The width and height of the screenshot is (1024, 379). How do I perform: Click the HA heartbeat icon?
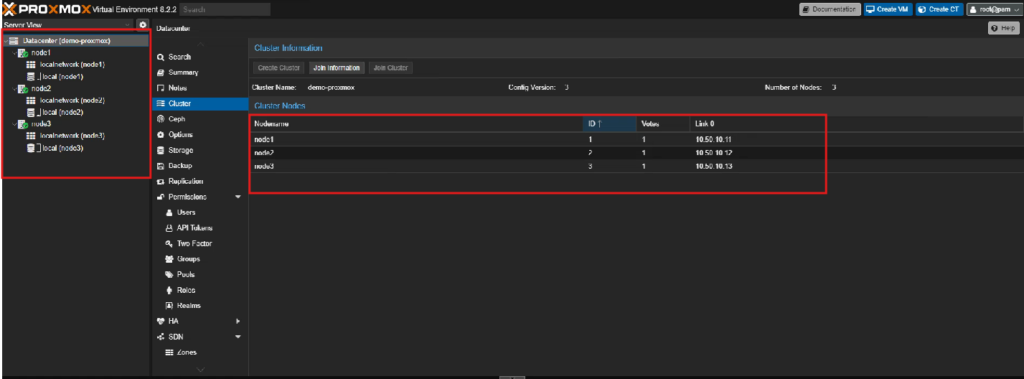[x=161, y=321]
